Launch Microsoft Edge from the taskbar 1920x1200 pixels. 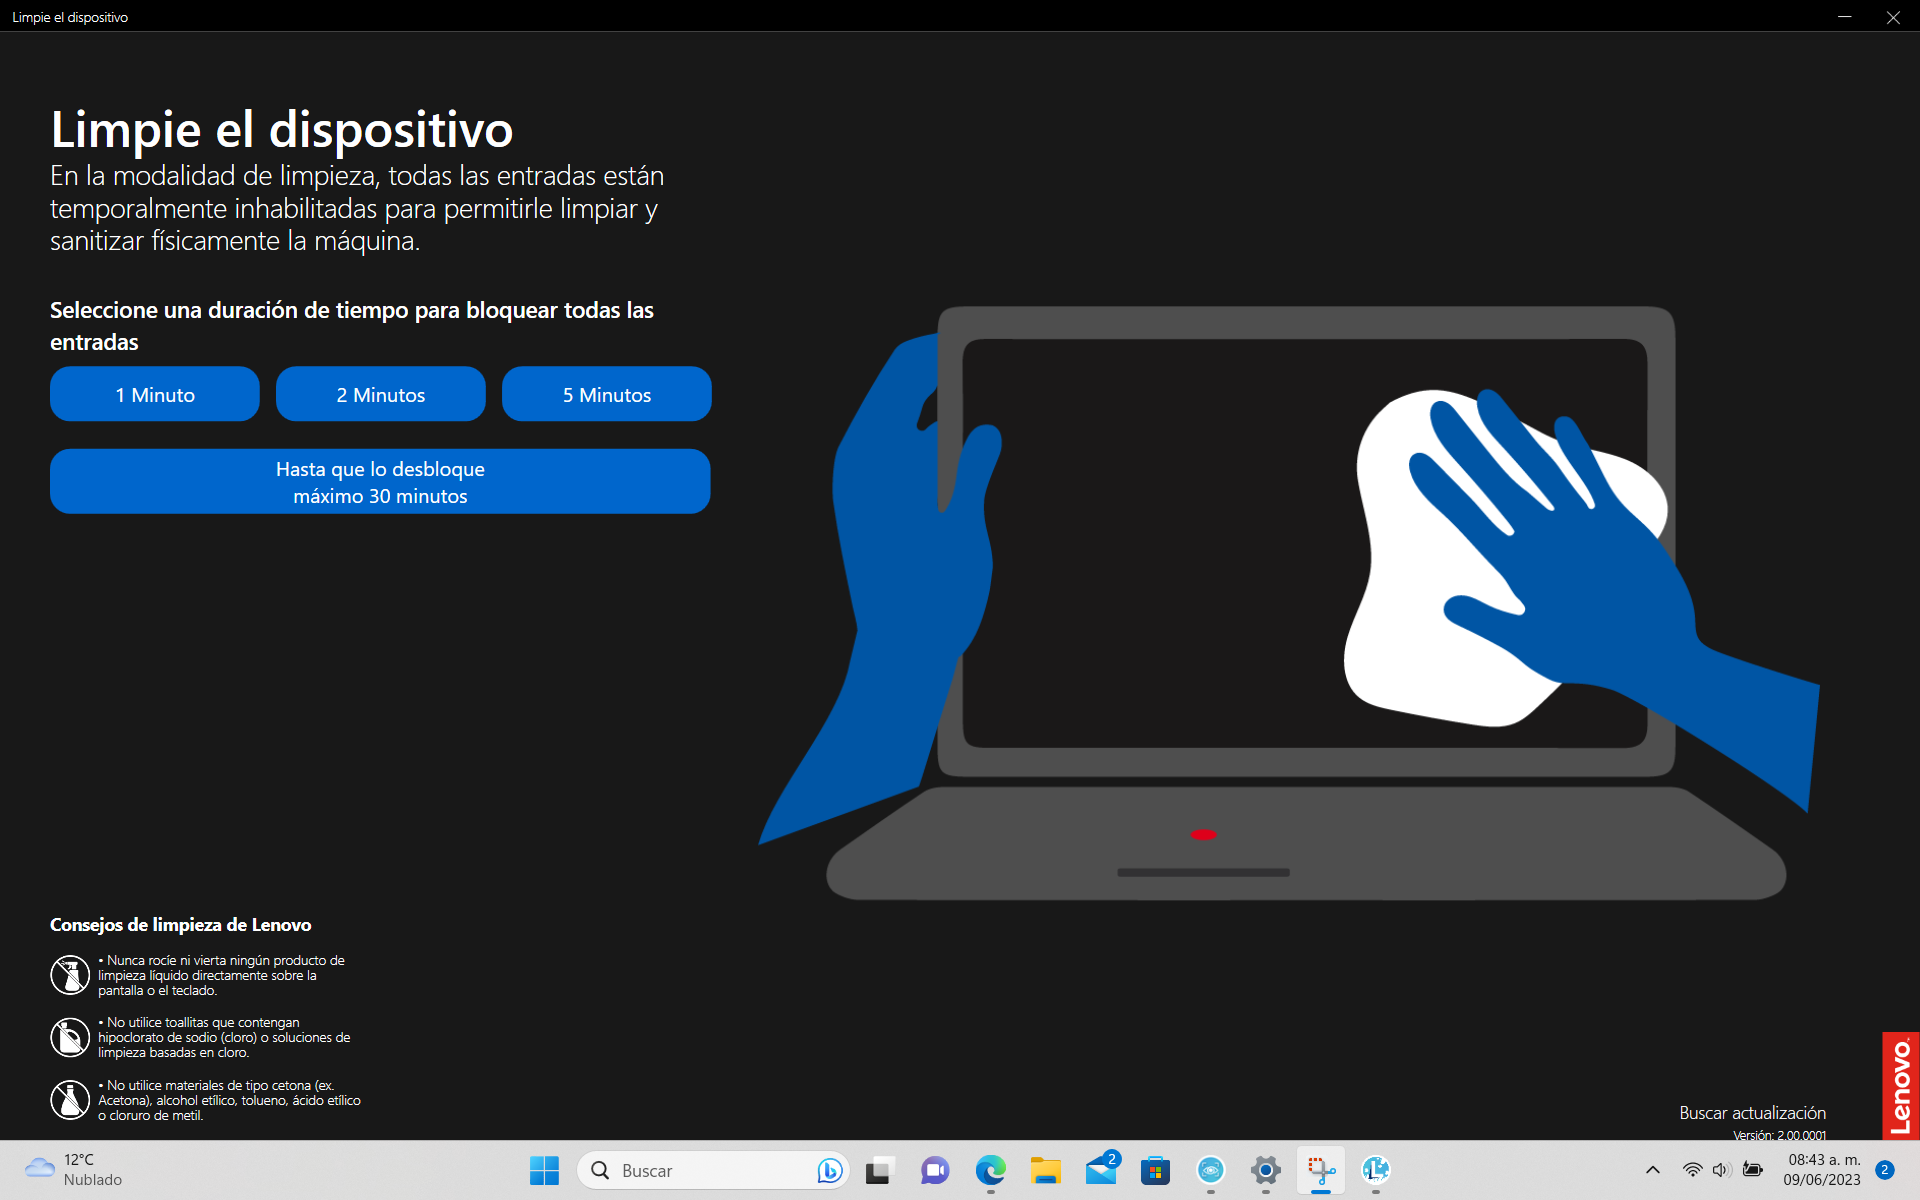pos(990,1170)
